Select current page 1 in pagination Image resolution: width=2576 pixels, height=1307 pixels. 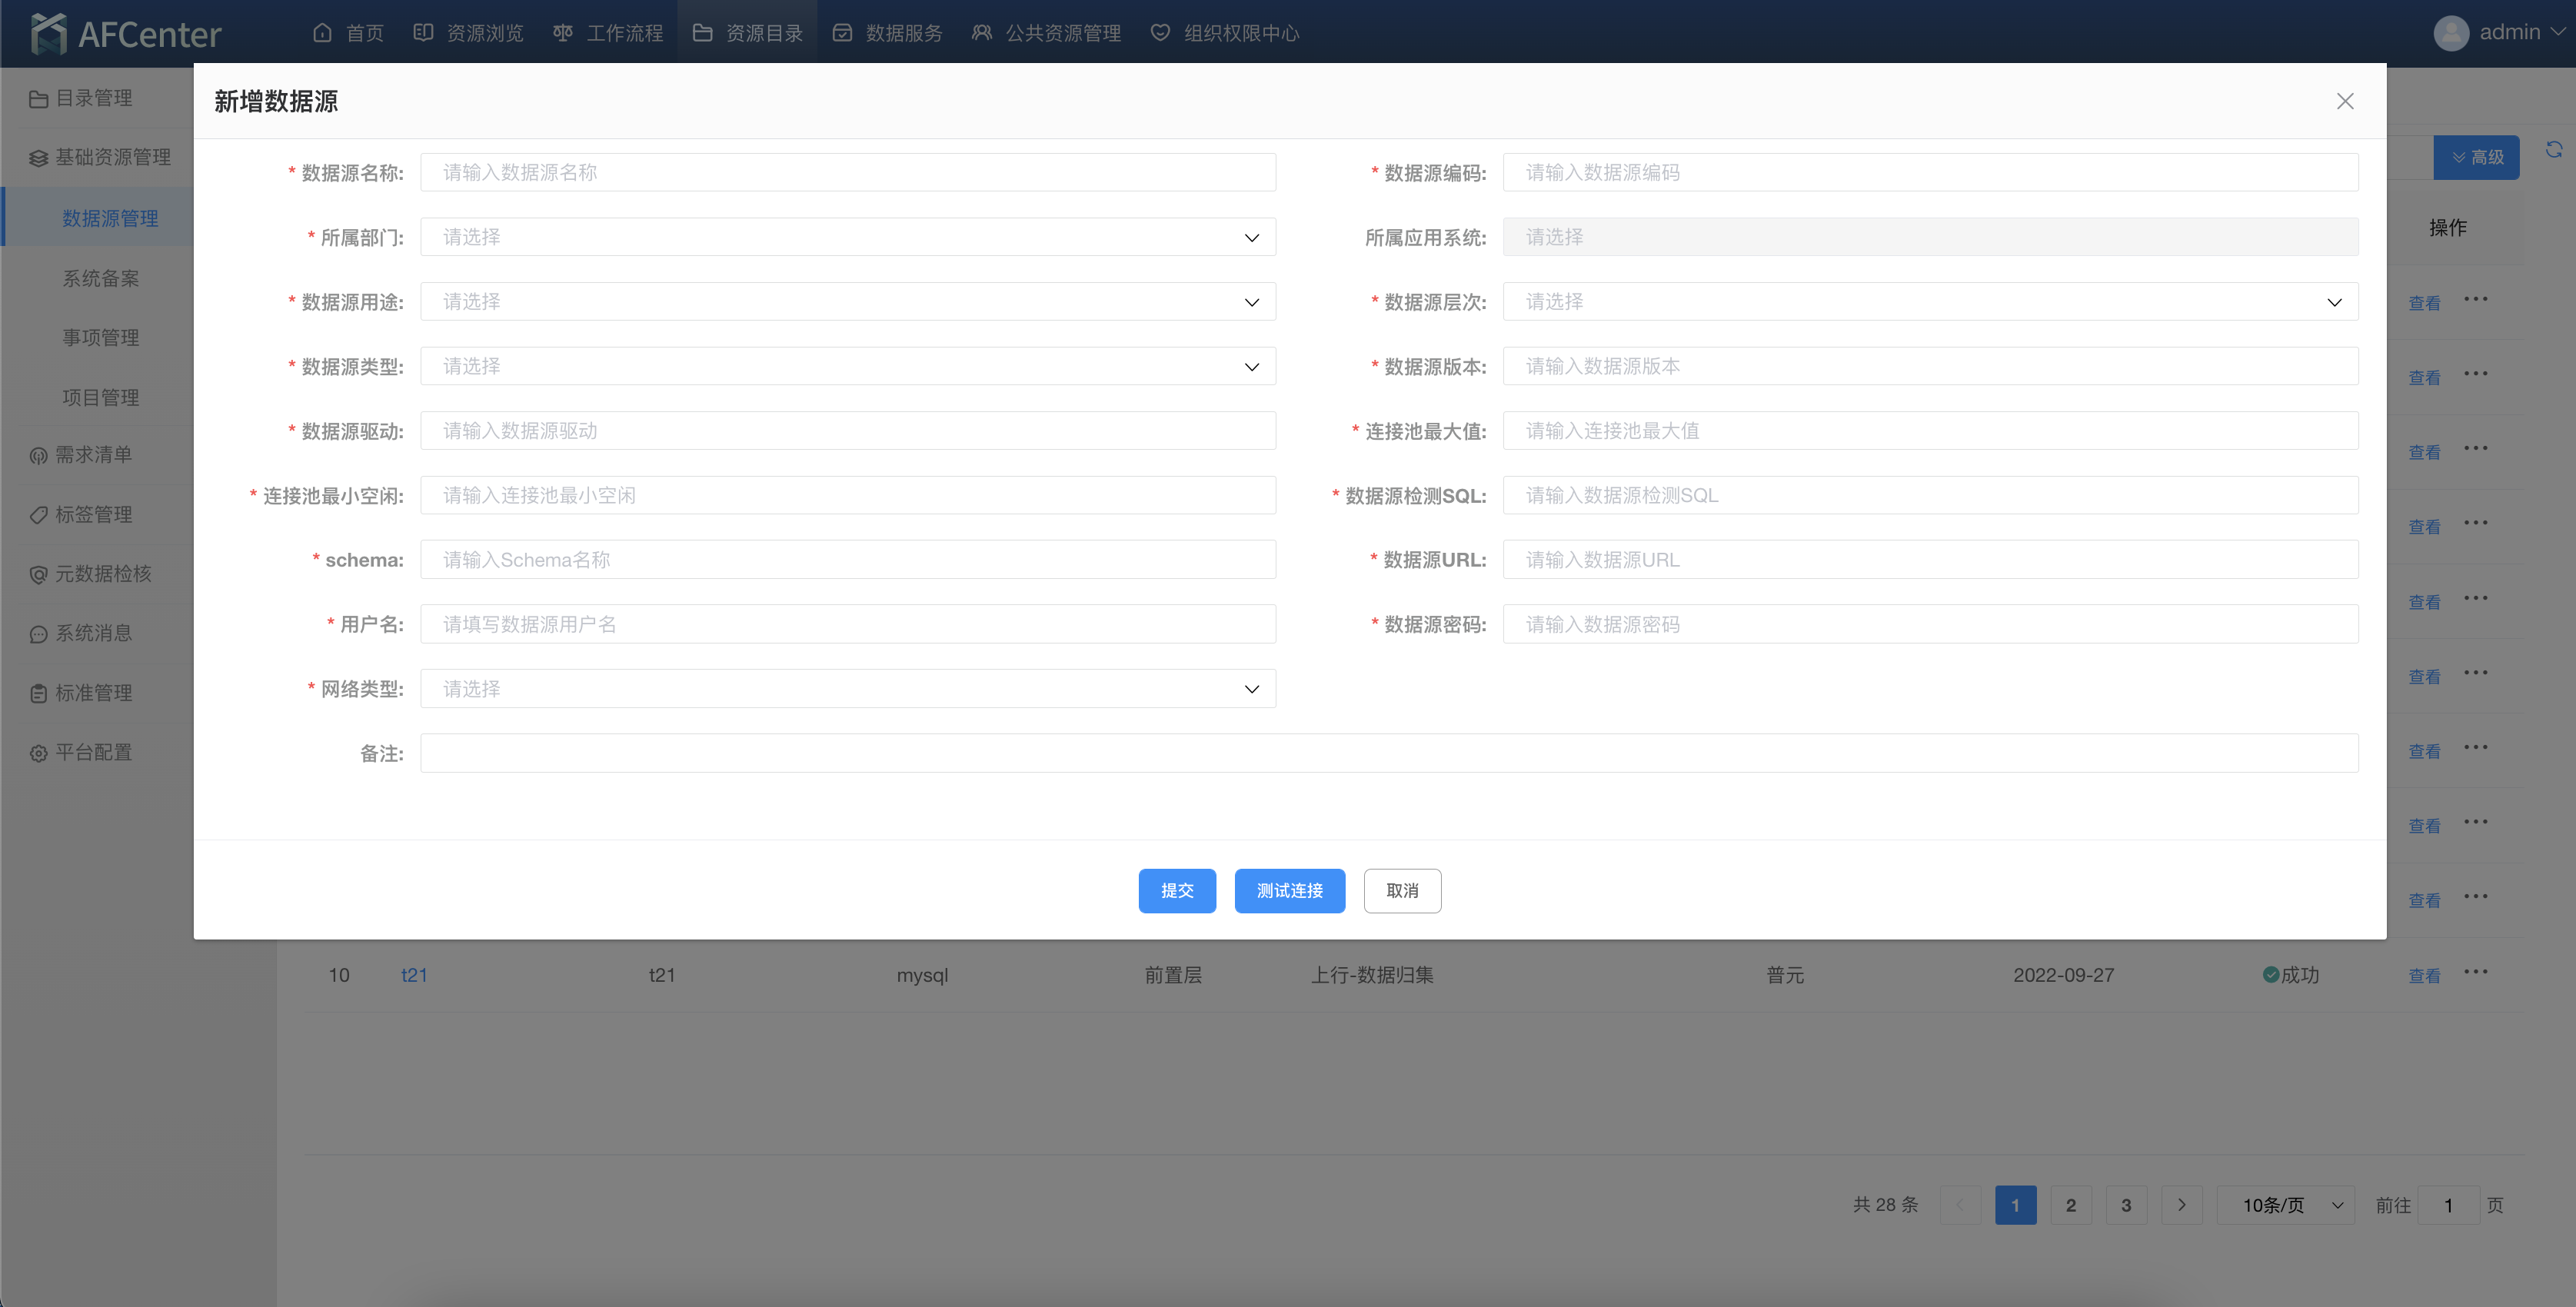pyautogui.click(x=2016, y=1205)
